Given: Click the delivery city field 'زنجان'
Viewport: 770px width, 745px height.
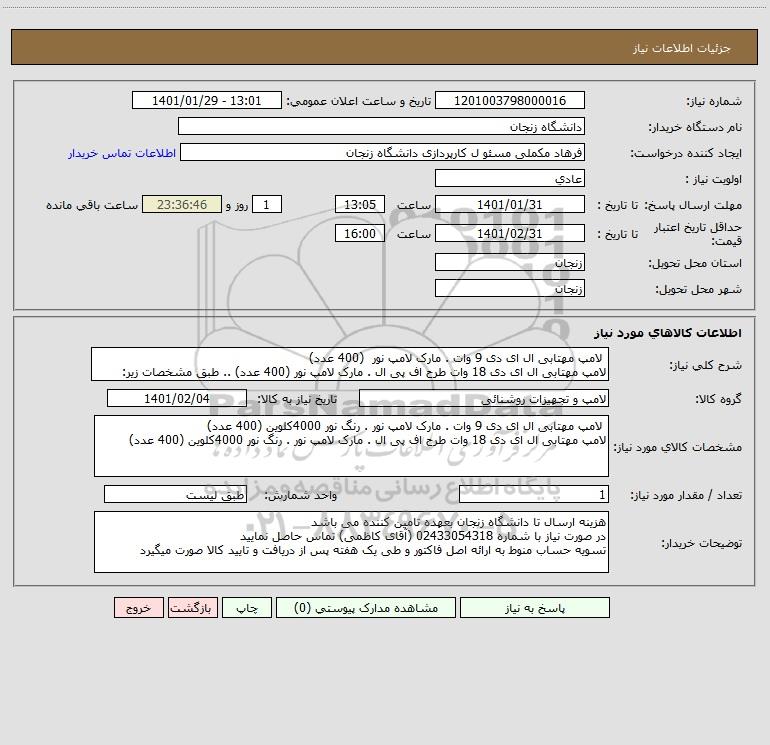Looking at the screenshot, I should click(x=510, y=288).
